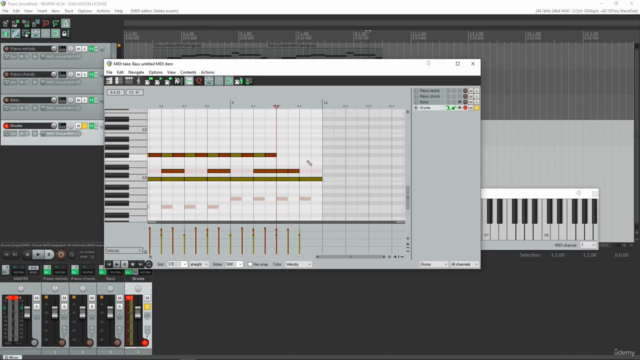Click the main transport play button
The width and height of the screenshot is (640, 360).
(x=38, y=255)
